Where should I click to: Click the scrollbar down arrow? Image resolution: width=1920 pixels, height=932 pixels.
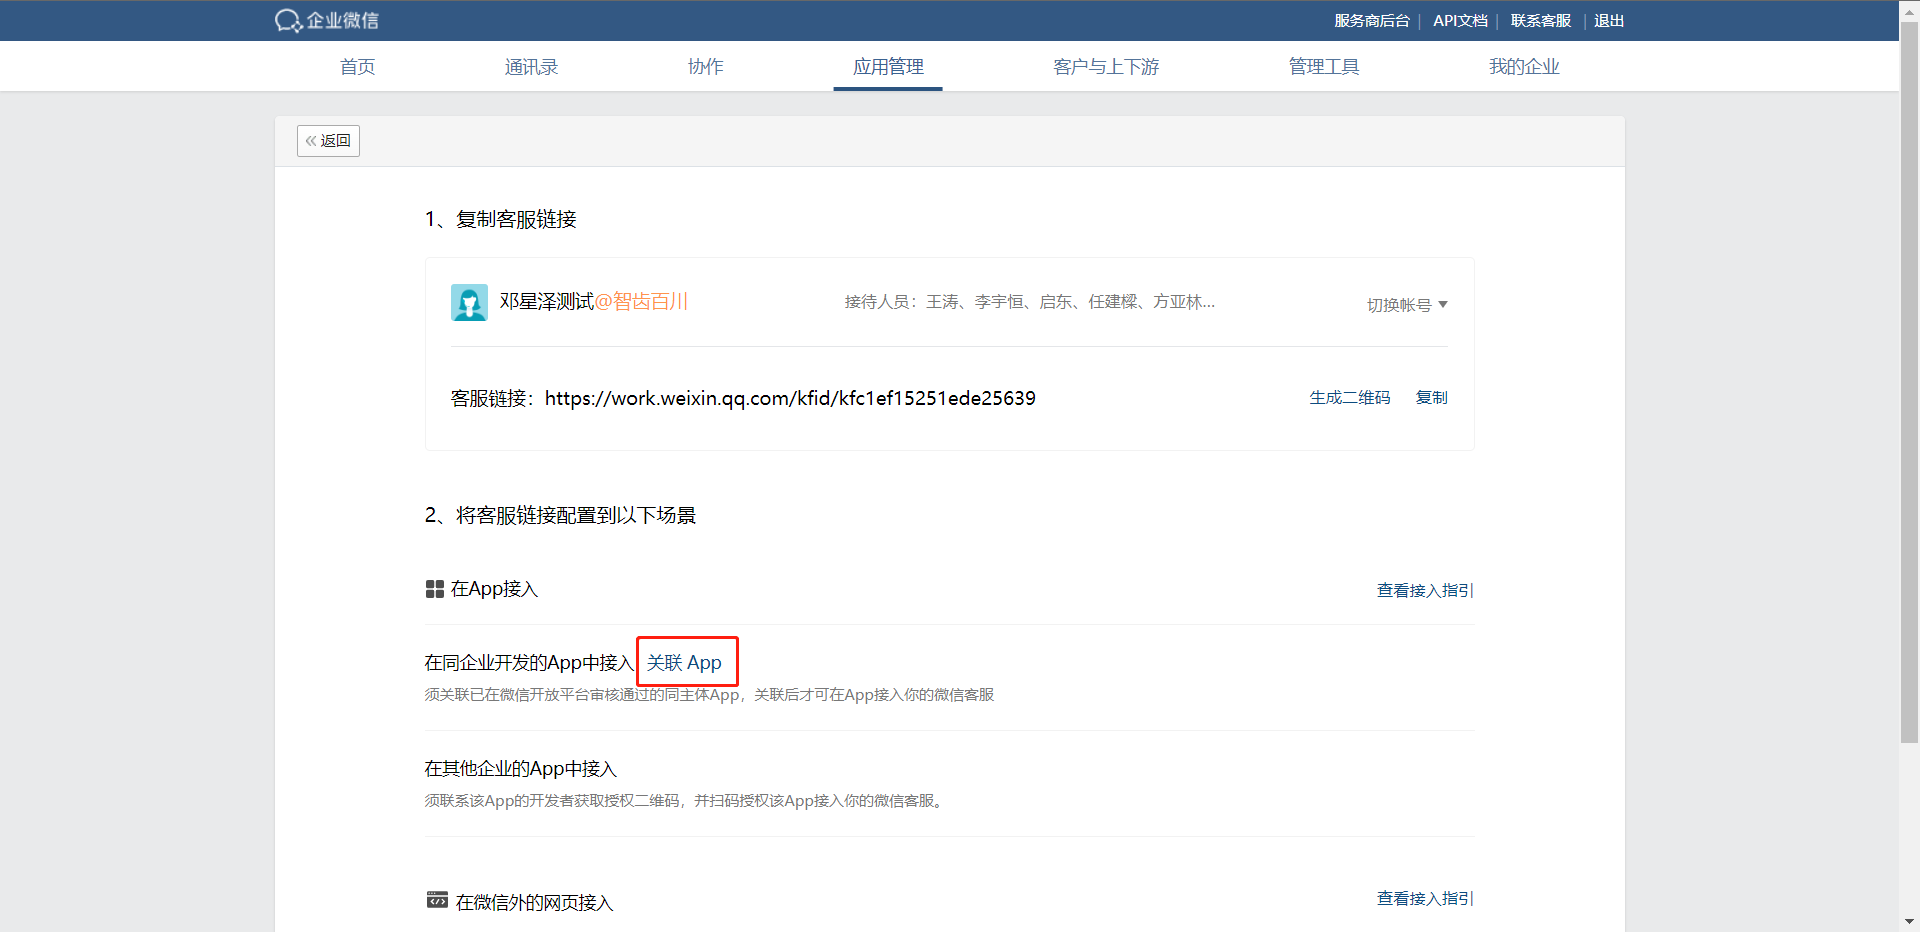tap(1909, 922)
